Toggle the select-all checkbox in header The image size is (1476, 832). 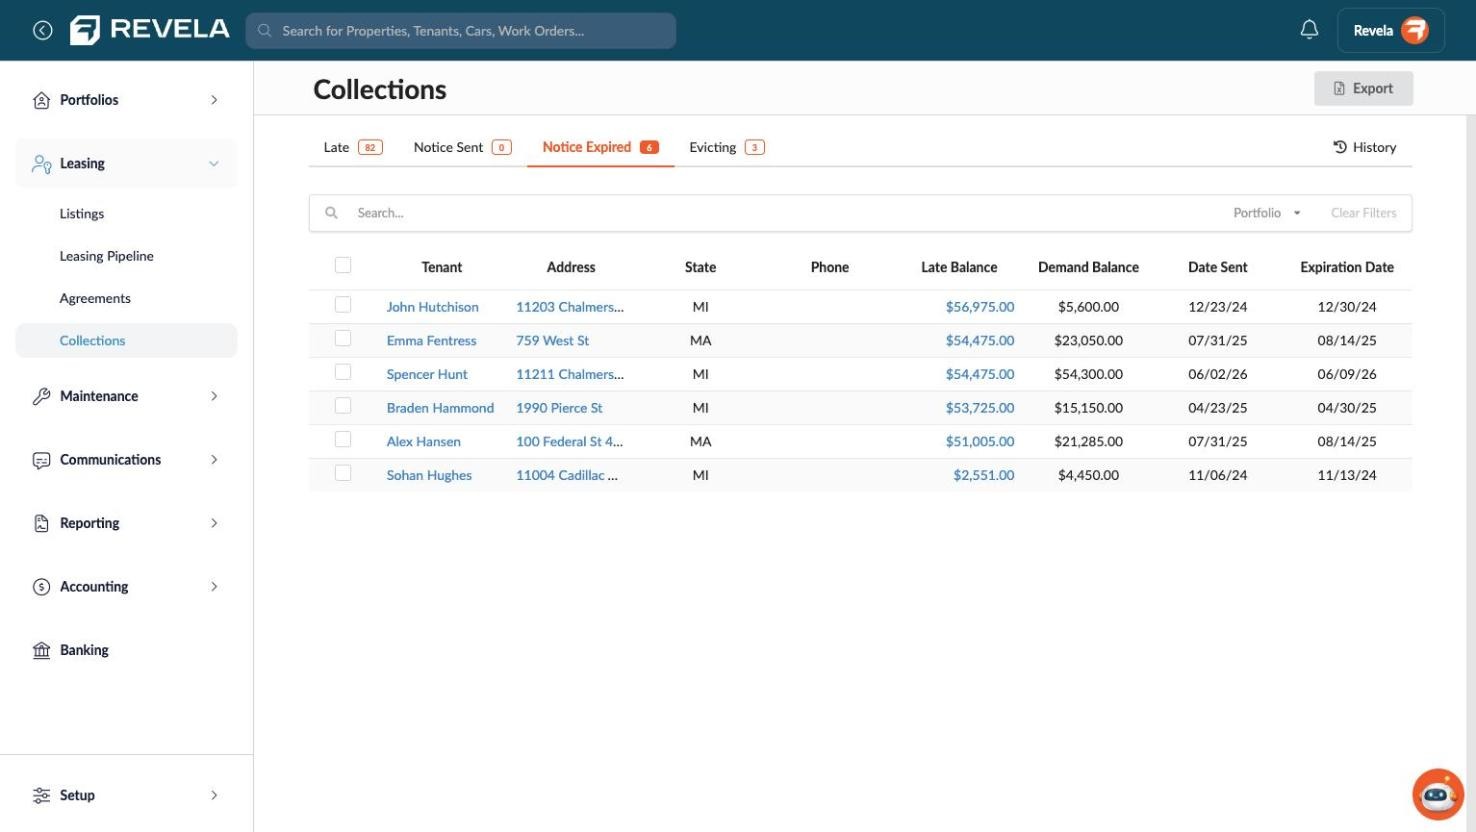343,265
